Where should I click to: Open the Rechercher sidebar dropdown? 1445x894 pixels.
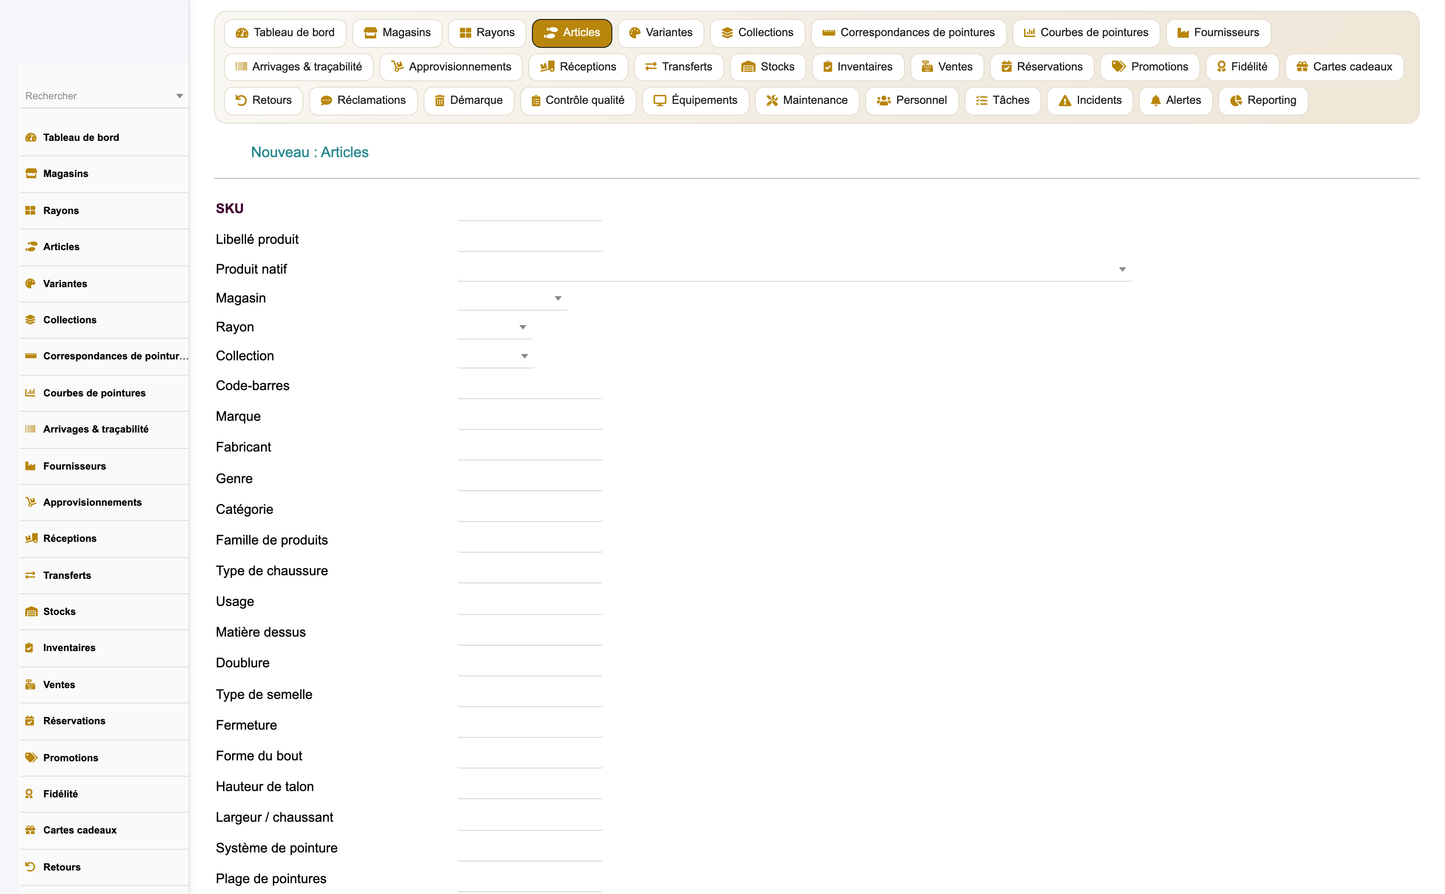(104, 96)
